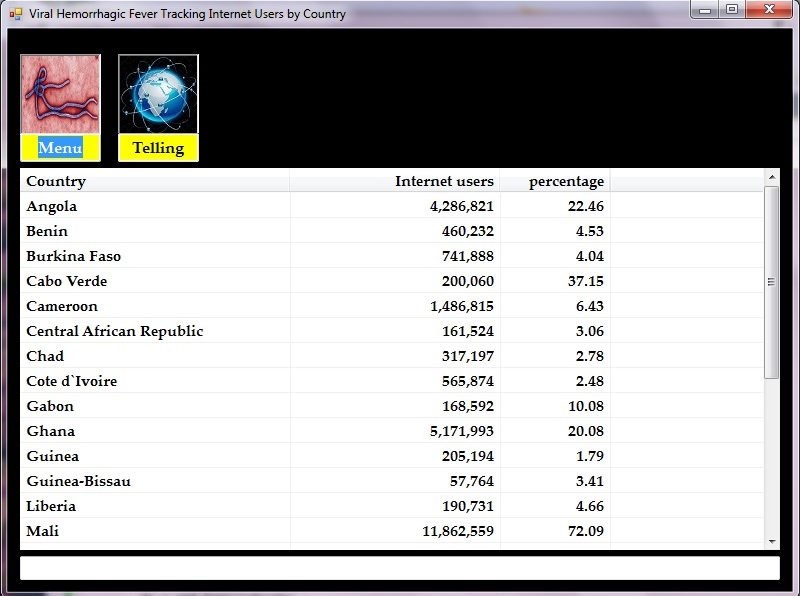Maximize the application window
This screenshot has height=596, width=803.
tap(732, 10)
